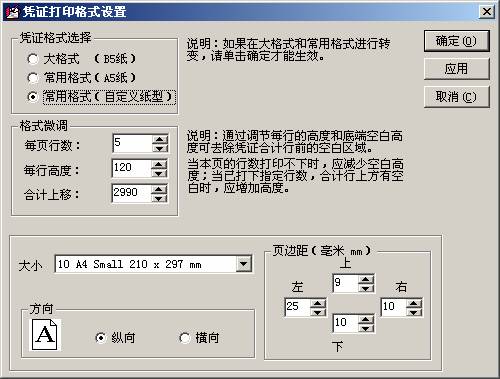500x379 pixels.
Task: Click the top margin field showing 9
Action: point(346,284)
